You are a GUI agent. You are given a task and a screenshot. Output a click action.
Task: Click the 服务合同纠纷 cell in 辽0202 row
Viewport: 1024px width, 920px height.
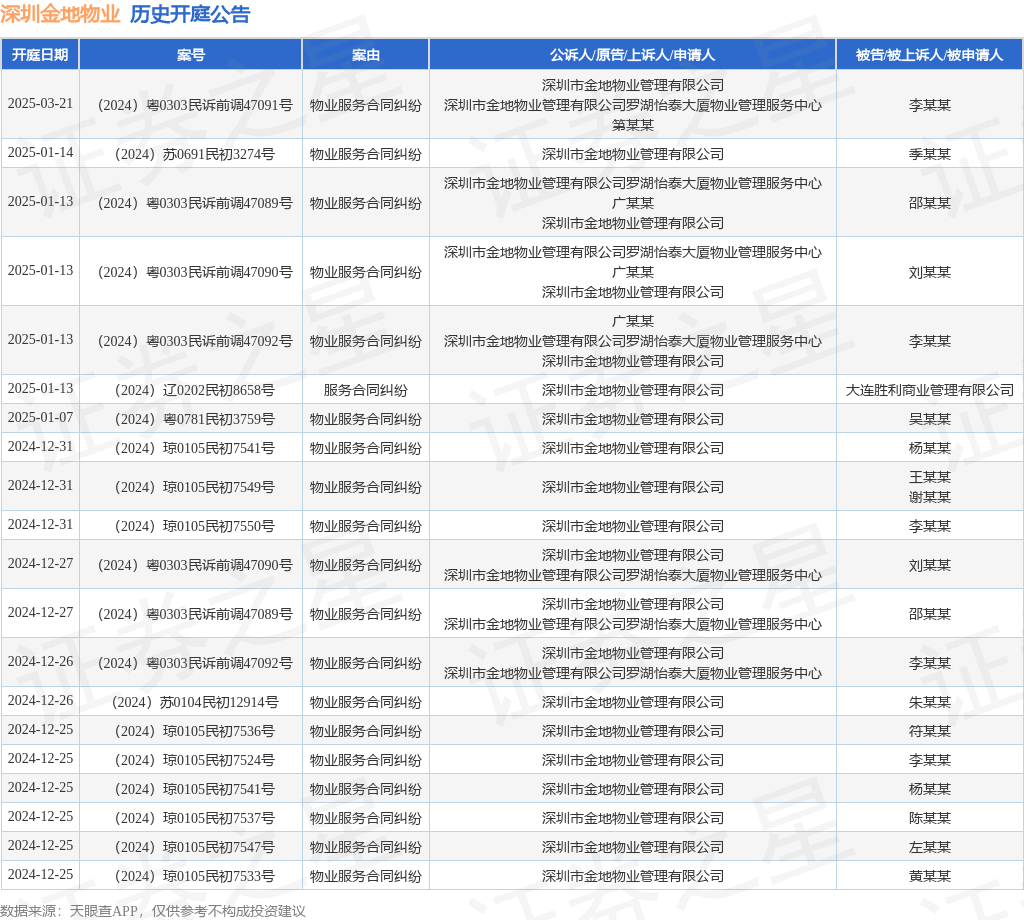(366, 390)
